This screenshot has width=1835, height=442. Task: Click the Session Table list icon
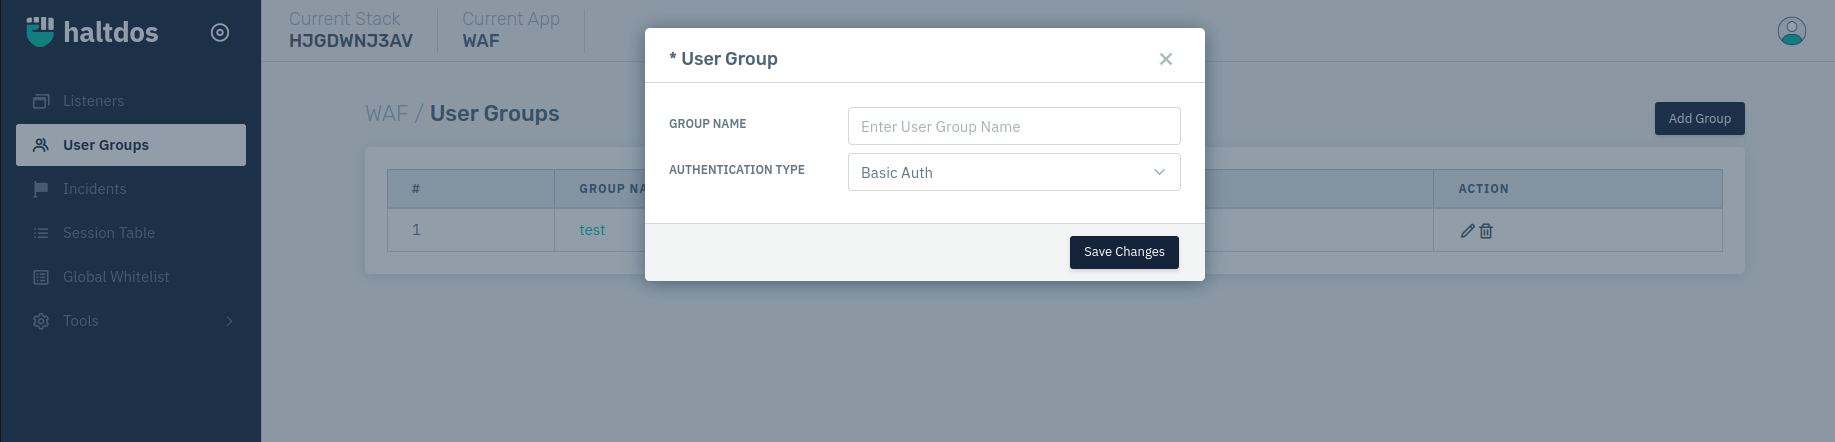(41, 233)
